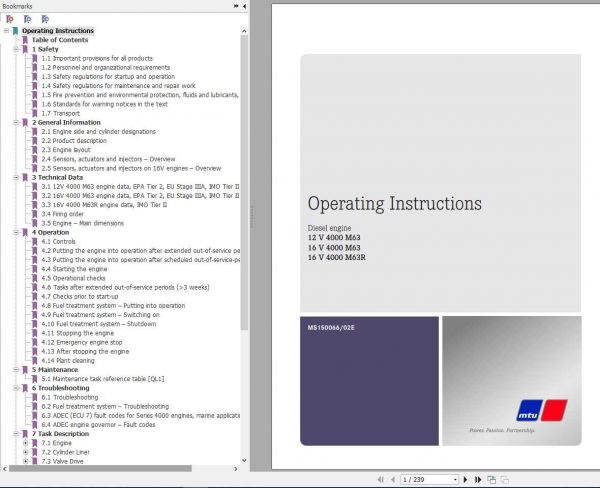The height and width of the screenshot is (488, 600).
Task: Select the 3.4 Firing order bookmark
Action: [63, 214]
